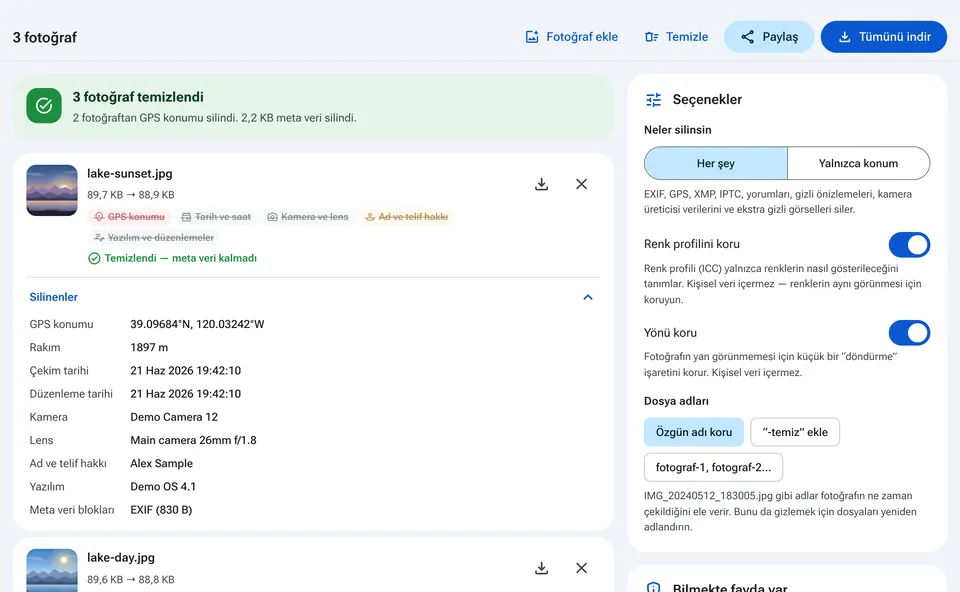This screenshot has width=960, height=592.
Task: Select the Yalnızca konum option
Action: tap(858, 163)
